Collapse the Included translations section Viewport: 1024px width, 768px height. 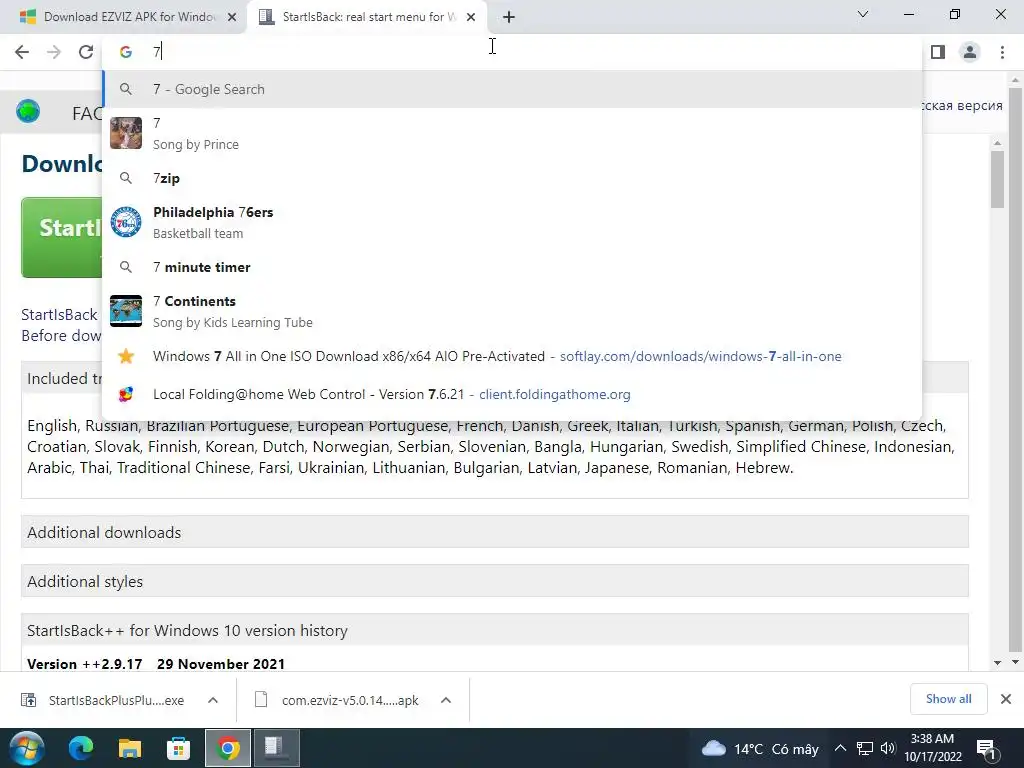point(63,379)
